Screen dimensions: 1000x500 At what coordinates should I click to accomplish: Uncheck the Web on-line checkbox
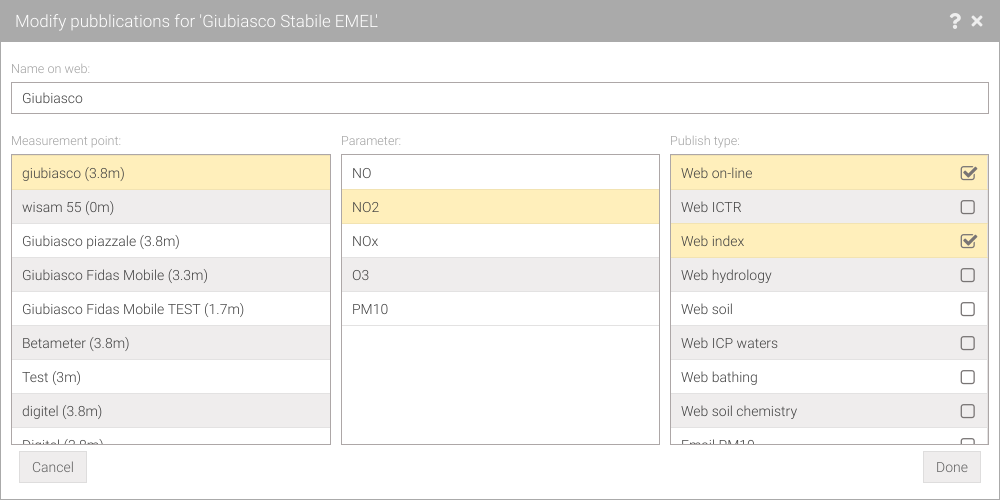[968, 173]
